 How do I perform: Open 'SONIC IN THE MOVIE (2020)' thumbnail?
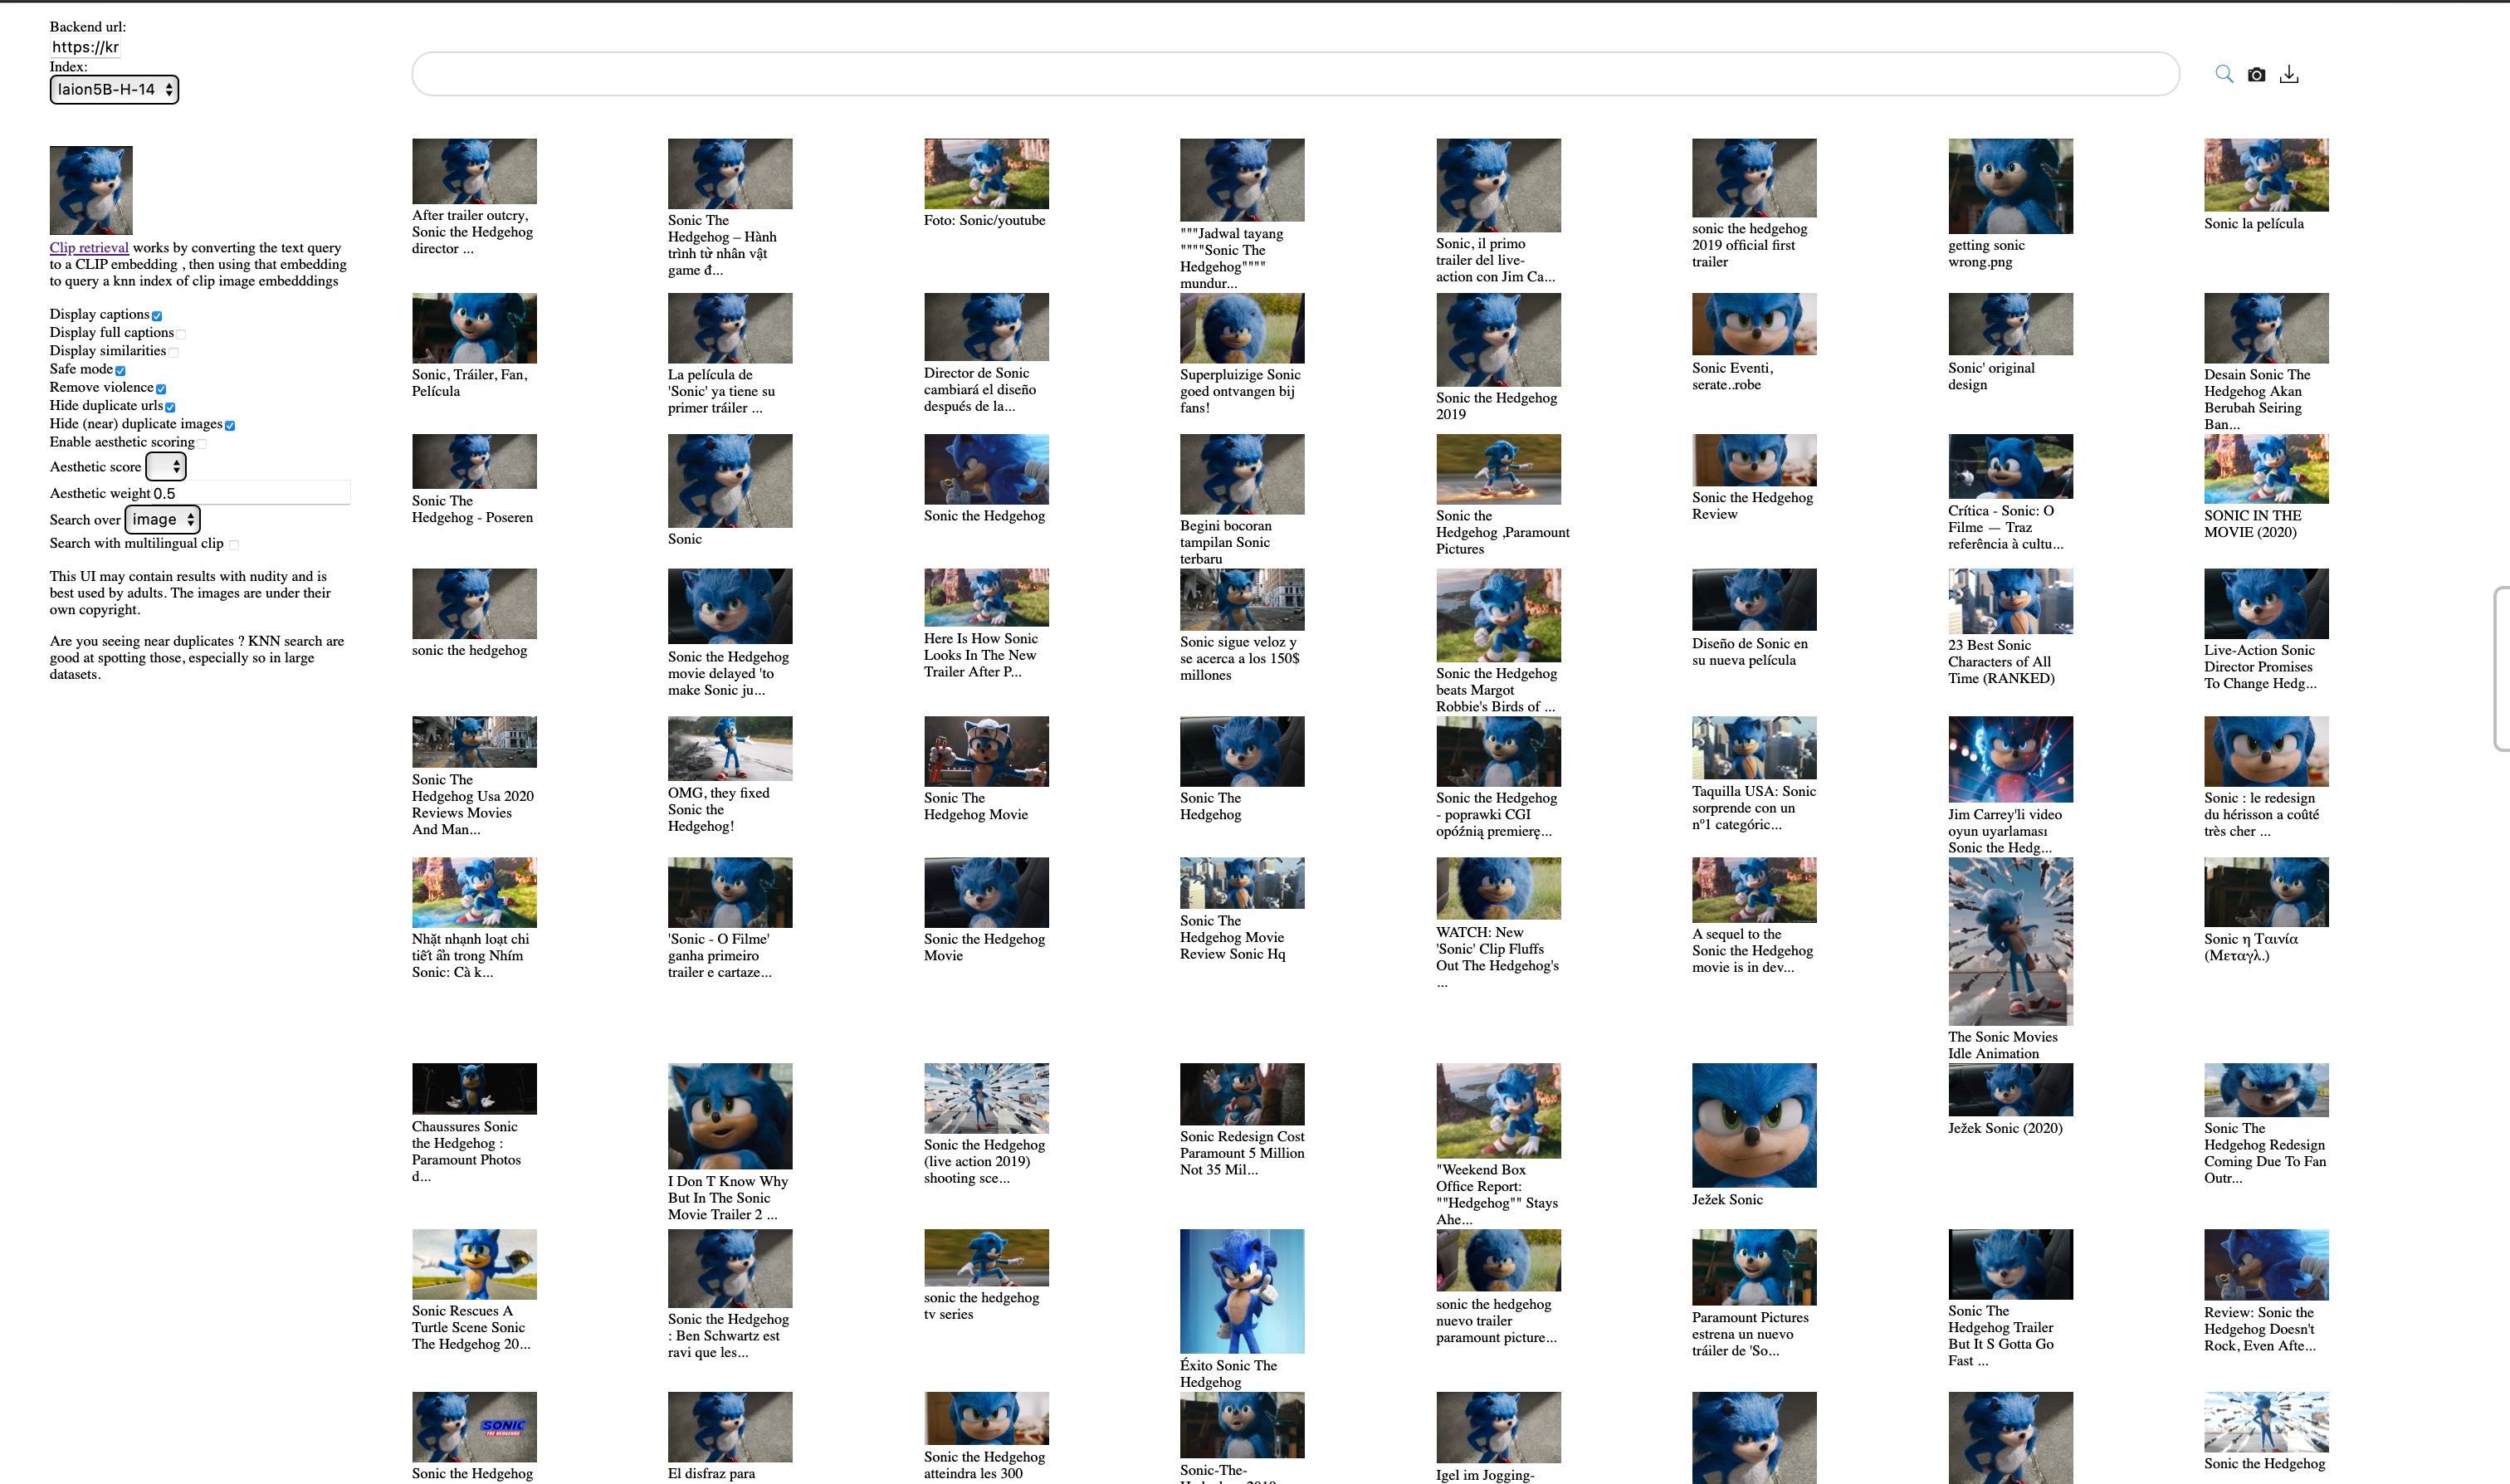coord(2266,469)
